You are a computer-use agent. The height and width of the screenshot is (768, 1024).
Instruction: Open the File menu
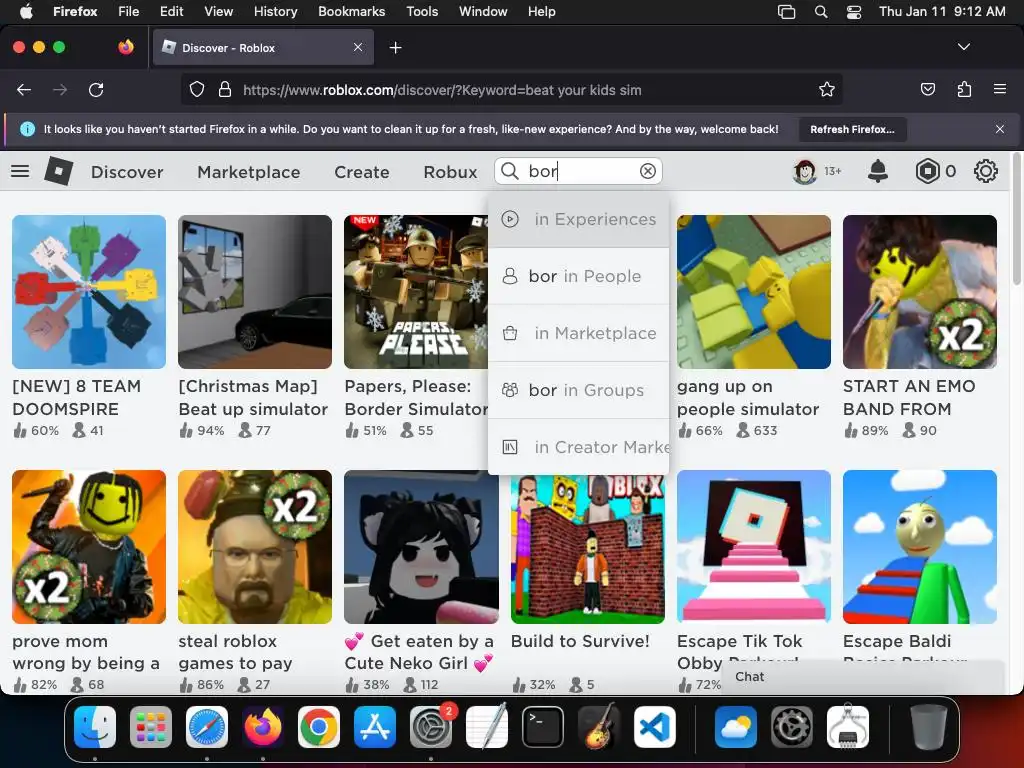click(128, 12)
